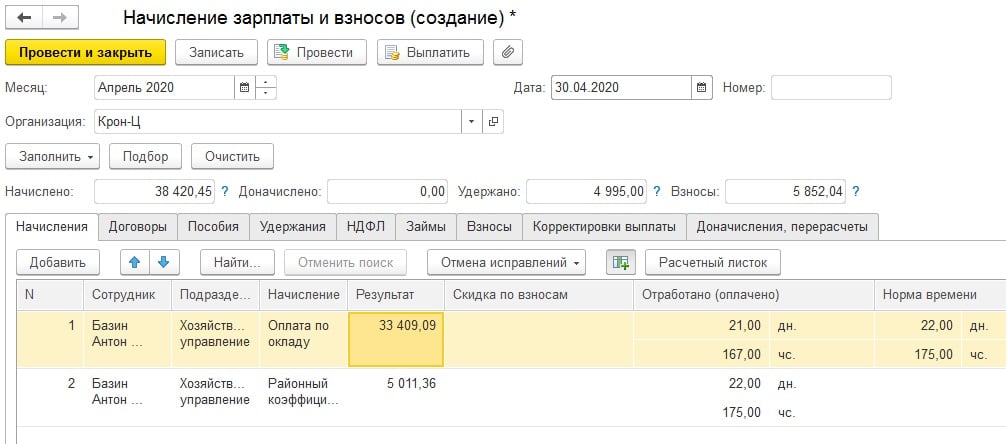
Task: Click the Расчетный листок button
Action: point(713,262)
